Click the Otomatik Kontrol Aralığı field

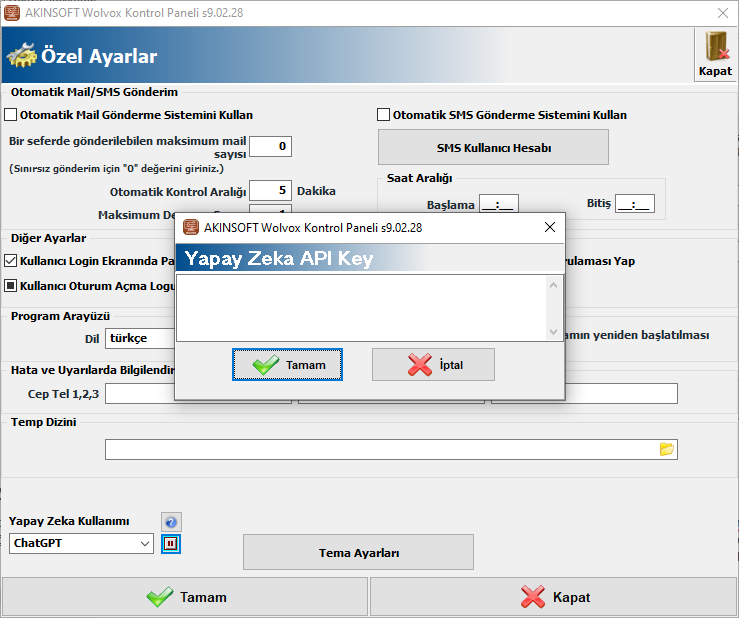tap(271, 190)
